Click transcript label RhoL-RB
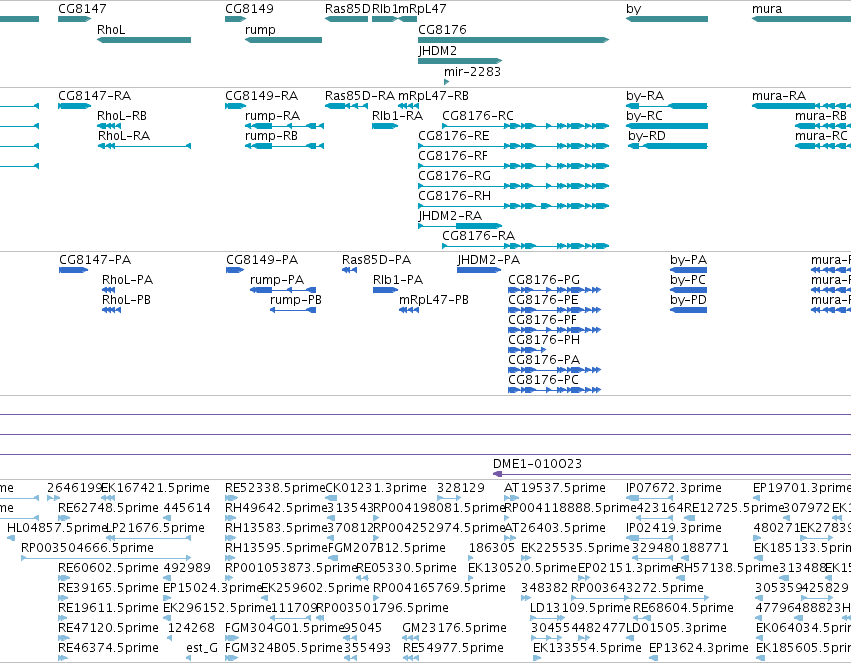This screenshot has height=663, width=851. point(122,116)
